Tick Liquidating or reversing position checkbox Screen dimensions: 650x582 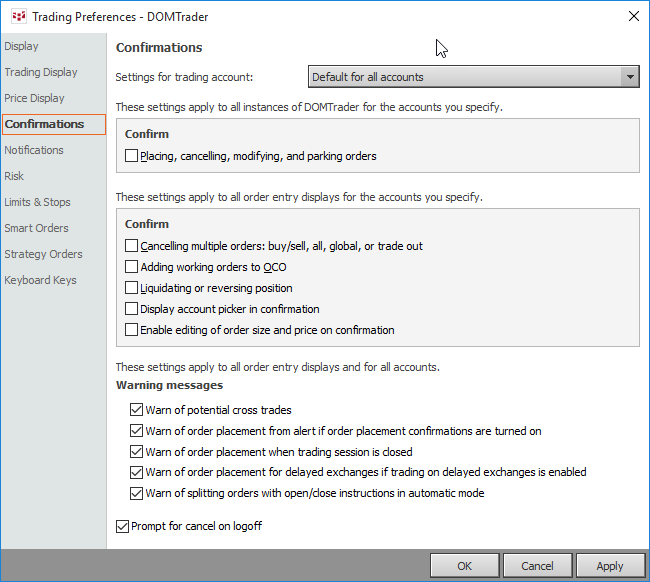point(132,288)
